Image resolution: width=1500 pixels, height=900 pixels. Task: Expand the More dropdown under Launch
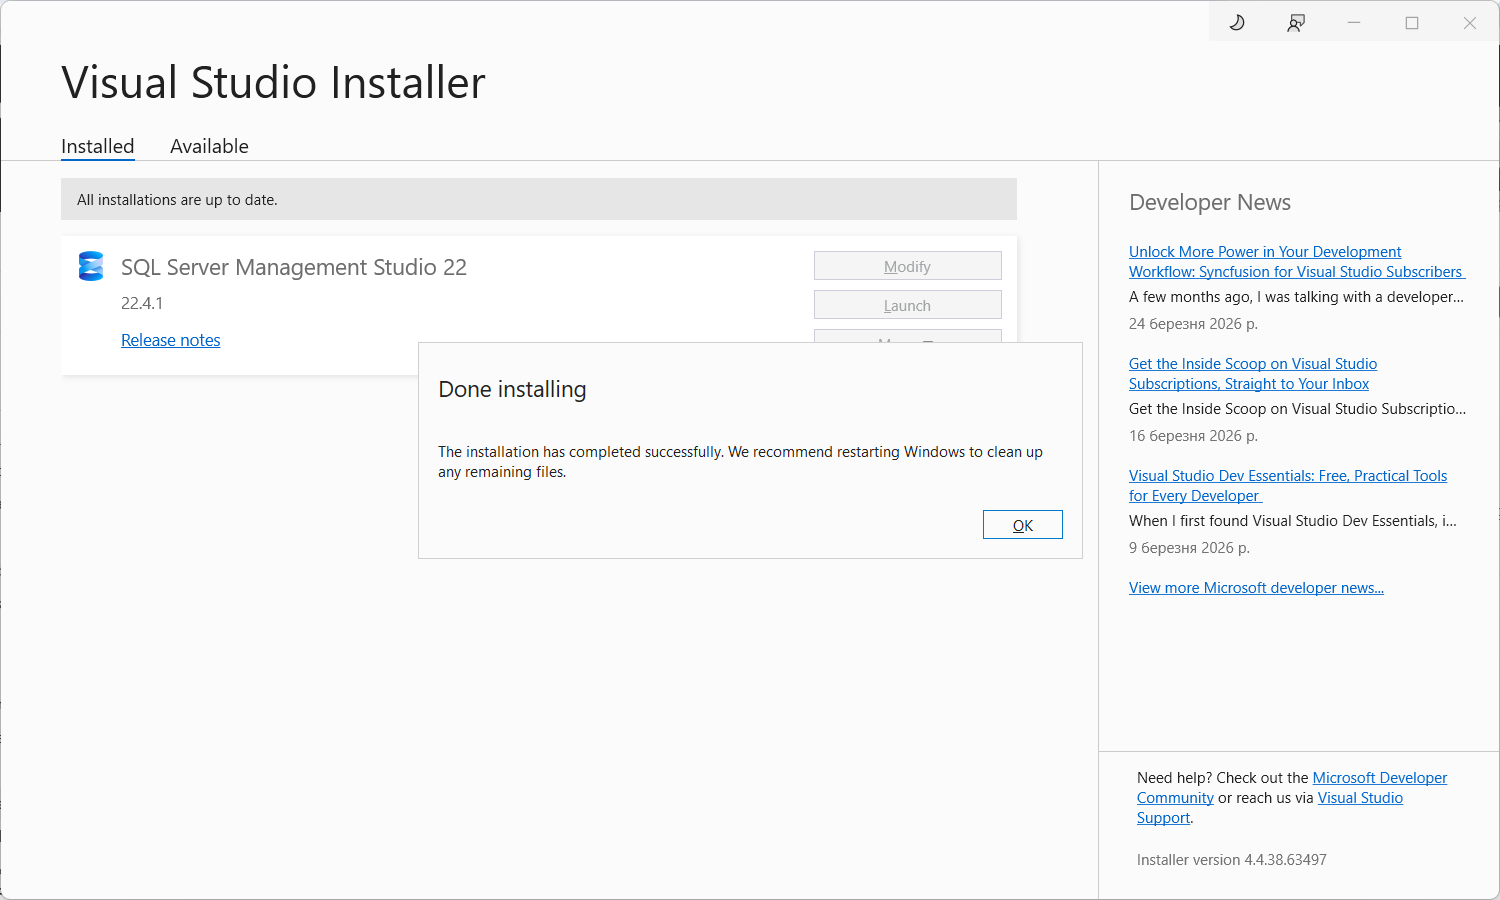coord(907,336)
